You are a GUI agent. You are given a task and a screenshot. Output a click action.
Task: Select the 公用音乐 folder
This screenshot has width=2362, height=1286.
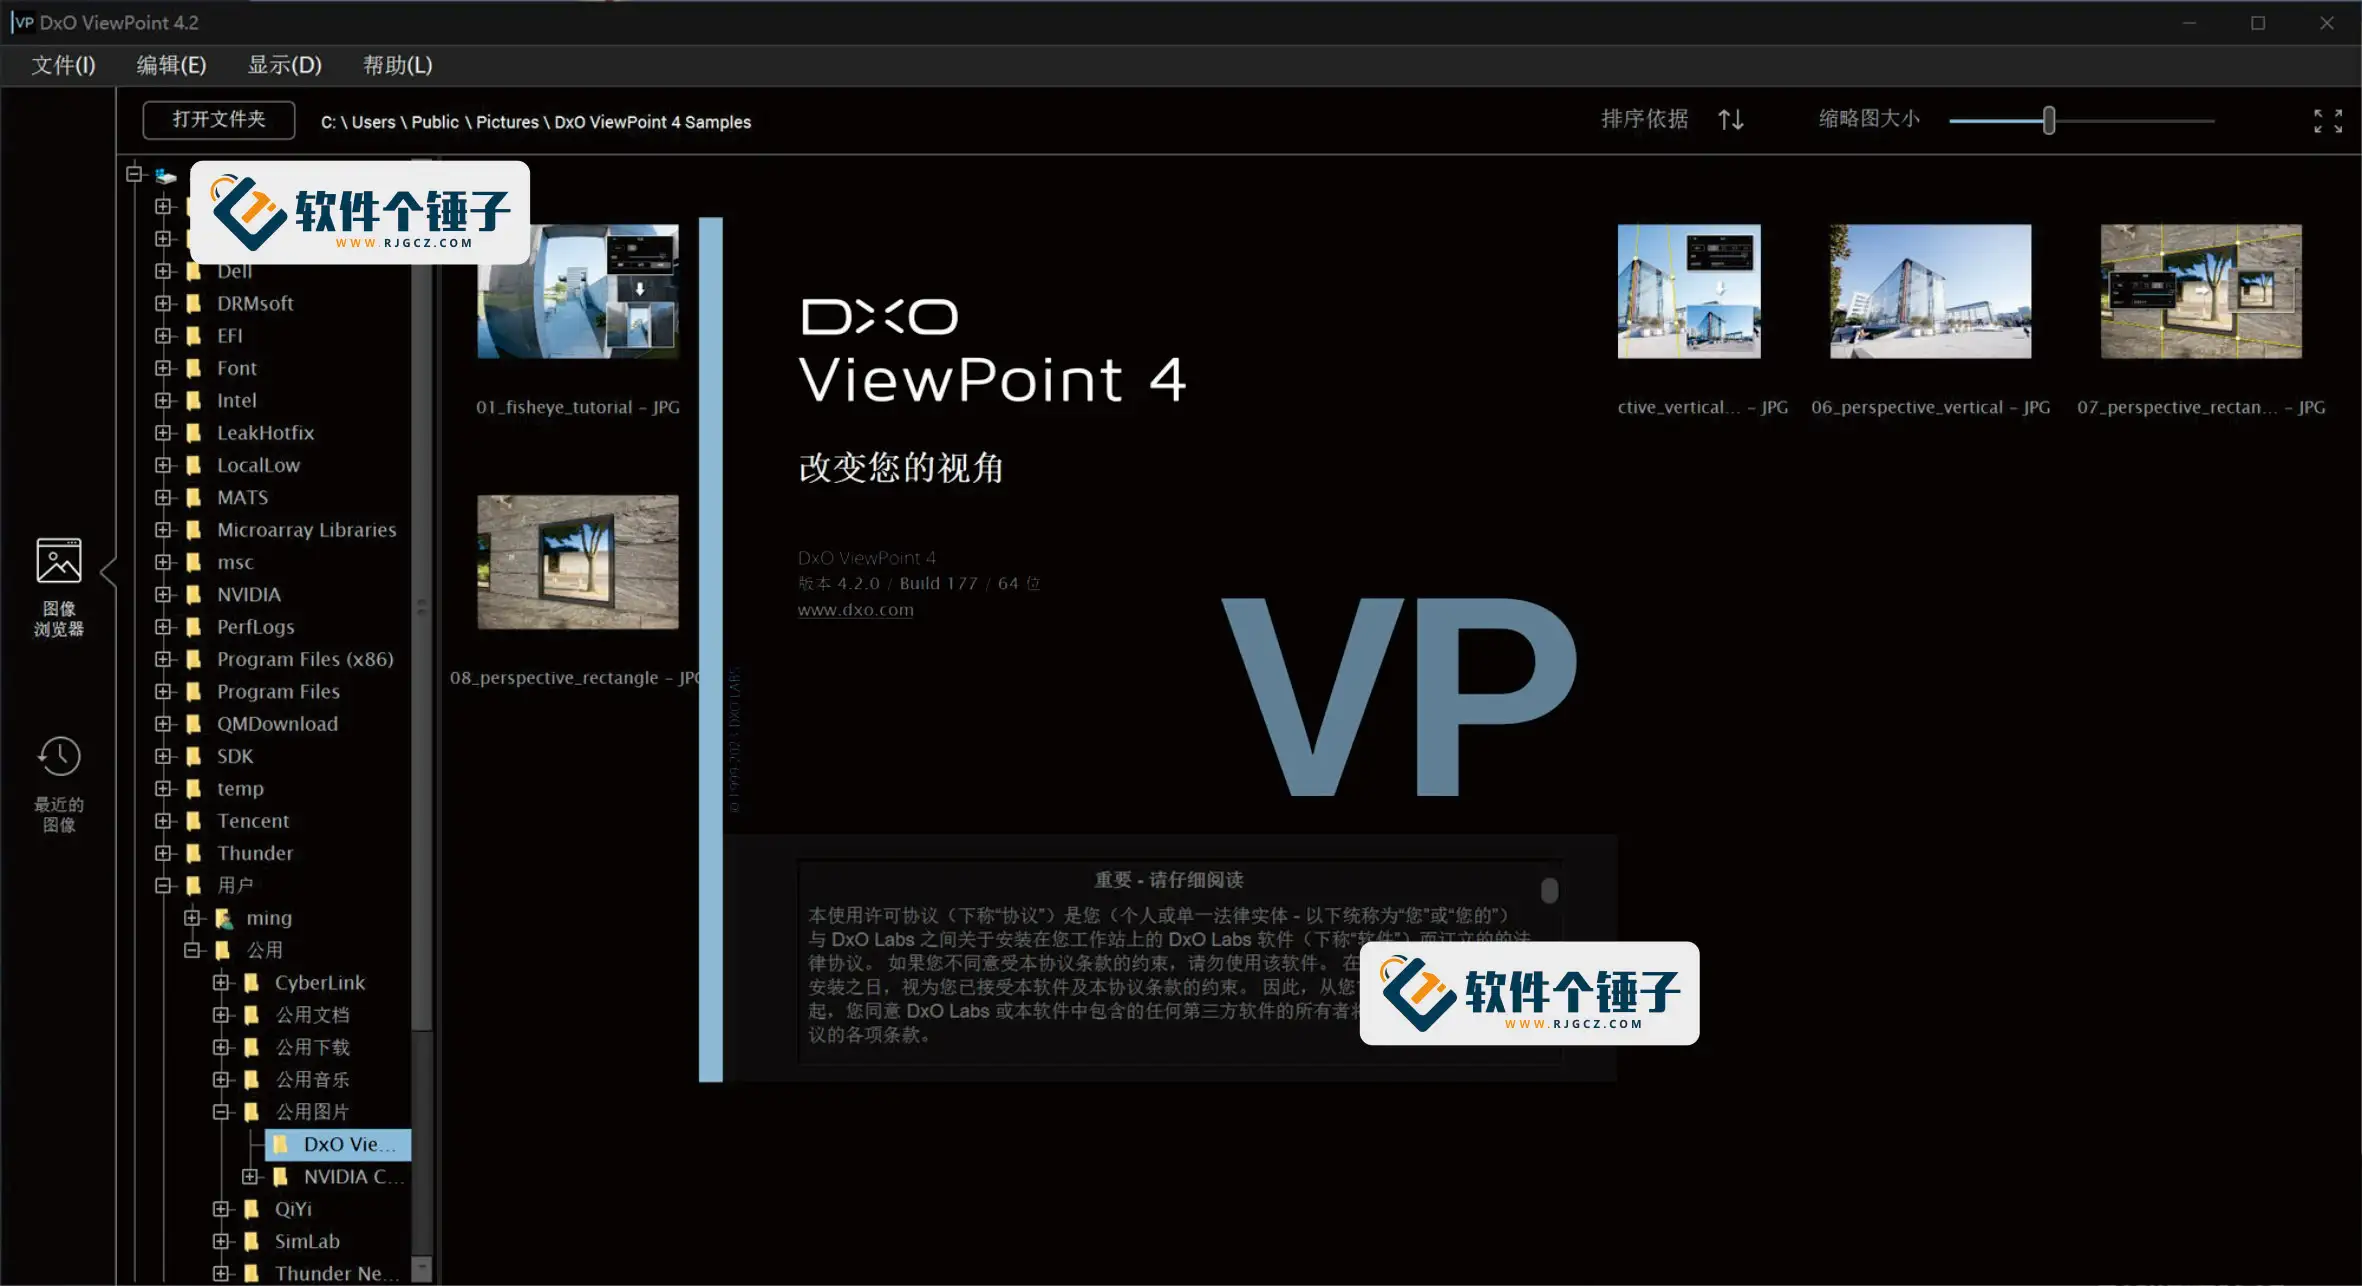pos(312,1080)
